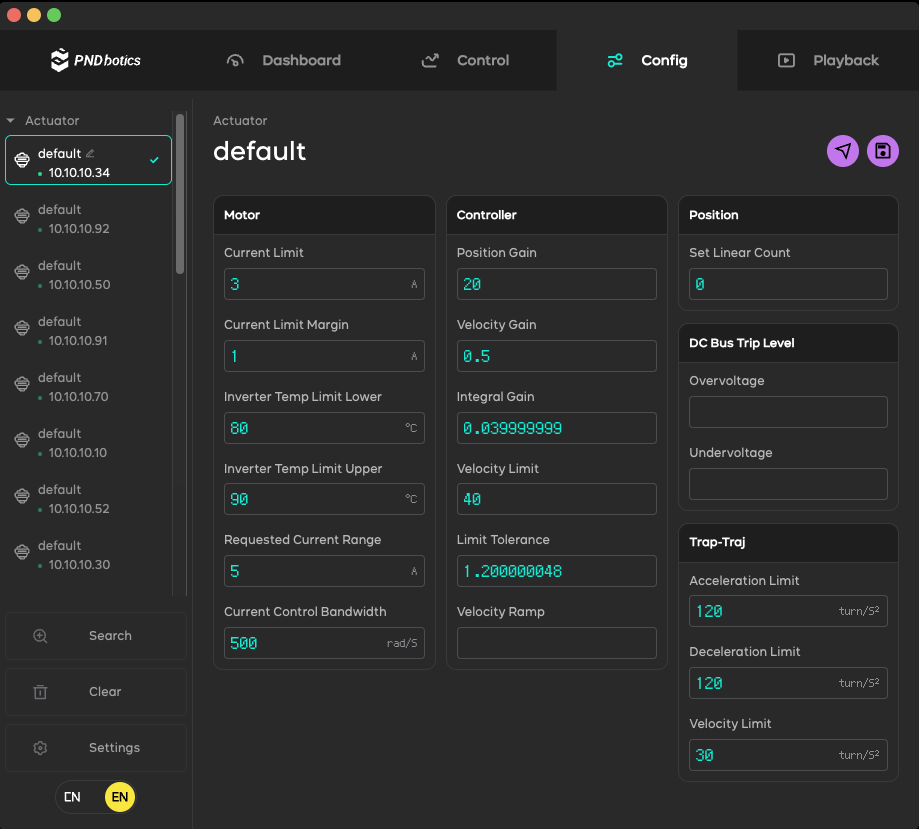
Task: Click the actuator icon for 10.10.10.91
Action: point(22,328)
